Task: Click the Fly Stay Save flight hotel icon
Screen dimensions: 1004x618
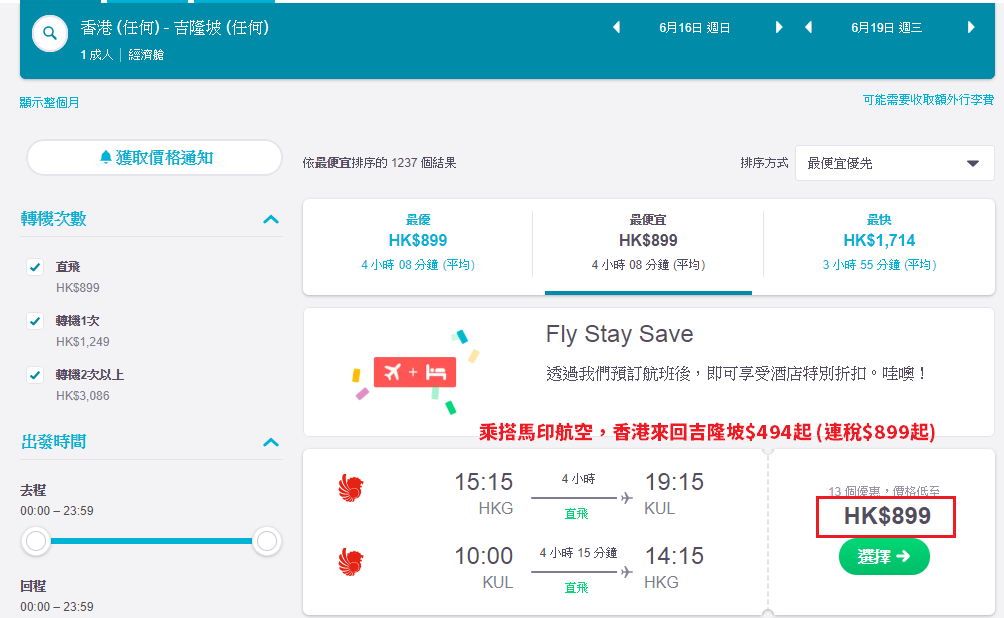Action: (x=415, y=372)
